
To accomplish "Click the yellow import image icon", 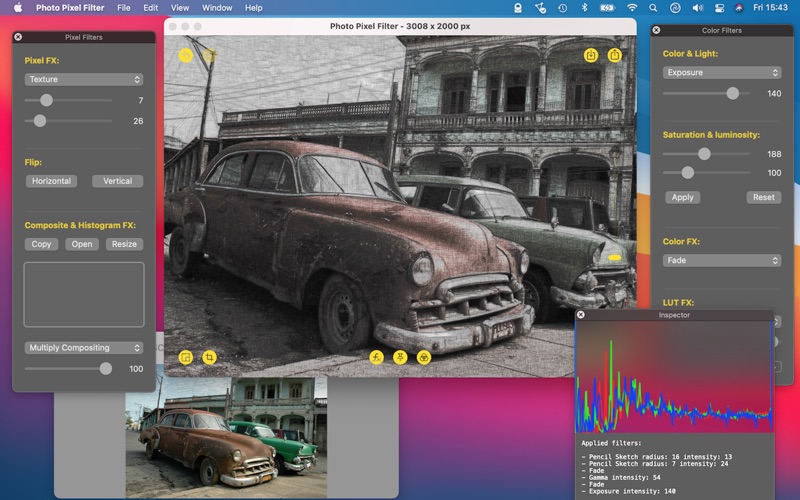I will 591,55.
